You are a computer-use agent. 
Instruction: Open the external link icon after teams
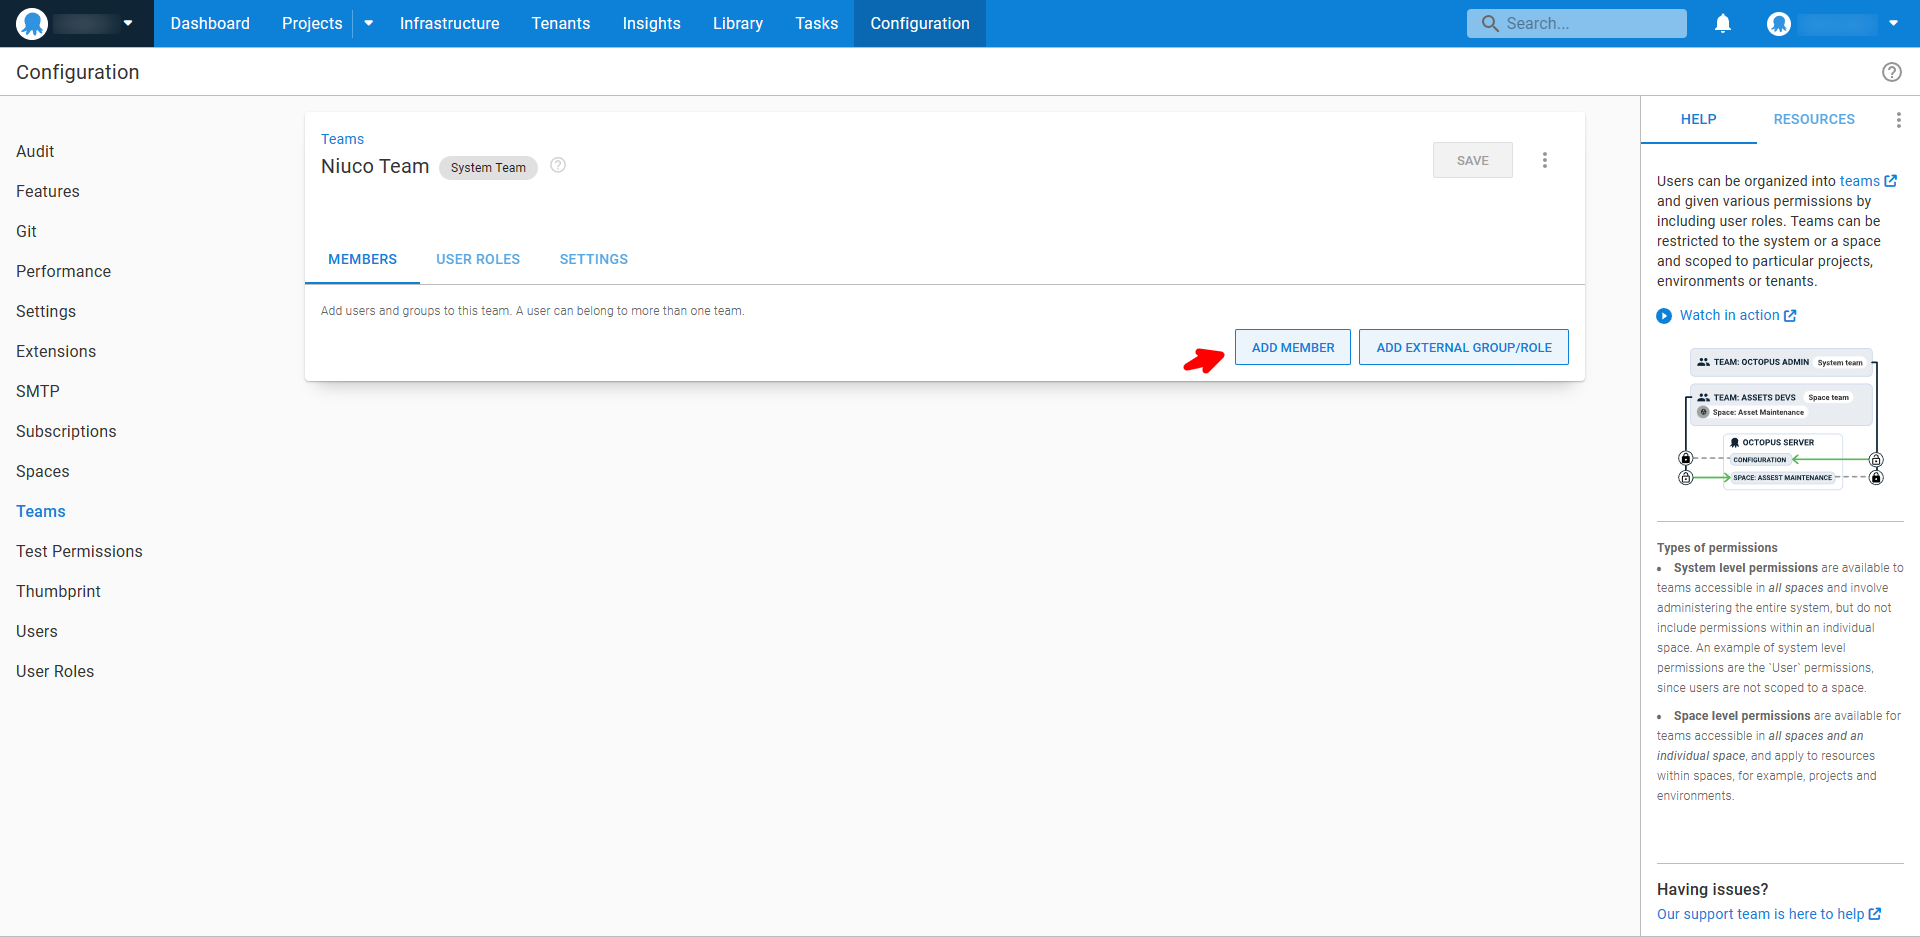(1891, 181)
